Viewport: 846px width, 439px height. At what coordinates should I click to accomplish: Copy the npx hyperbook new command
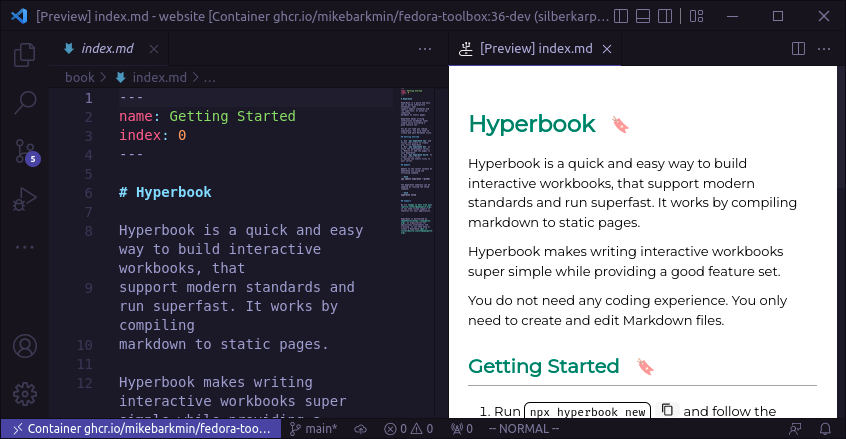pyautogui.click(x=667, y=410)
